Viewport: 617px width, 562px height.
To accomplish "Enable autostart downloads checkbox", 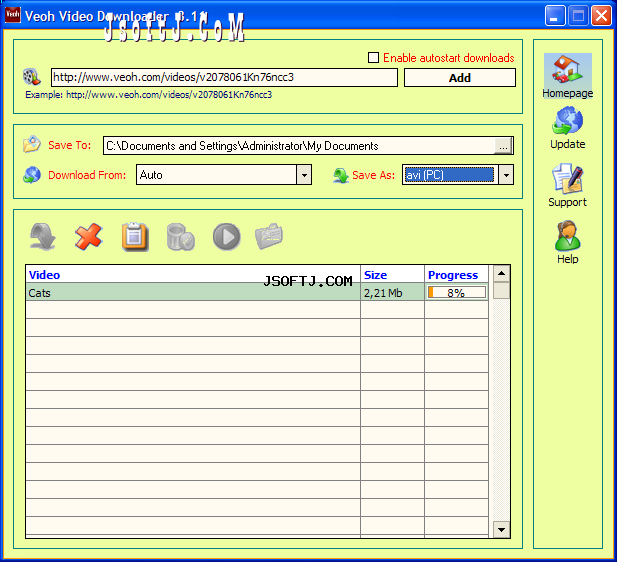I will point(373,57).
